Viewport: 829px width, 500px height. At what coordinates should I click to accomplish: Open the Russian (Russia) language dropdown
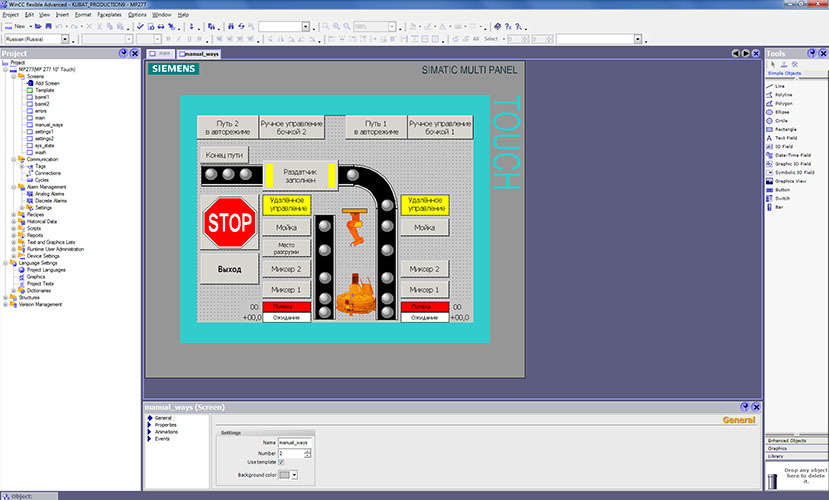pyautogui.click(x=65, y=39)
